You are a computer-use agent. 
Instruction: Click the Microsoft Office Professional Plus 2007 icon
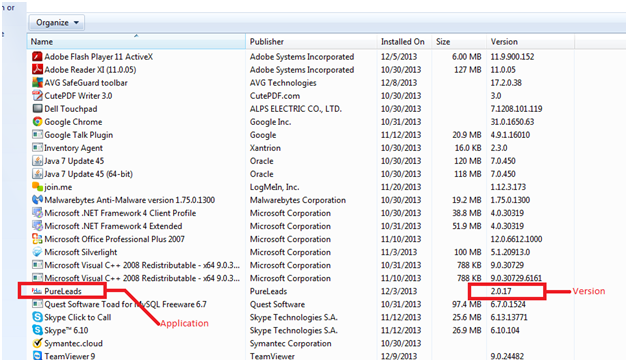point(37,239)
